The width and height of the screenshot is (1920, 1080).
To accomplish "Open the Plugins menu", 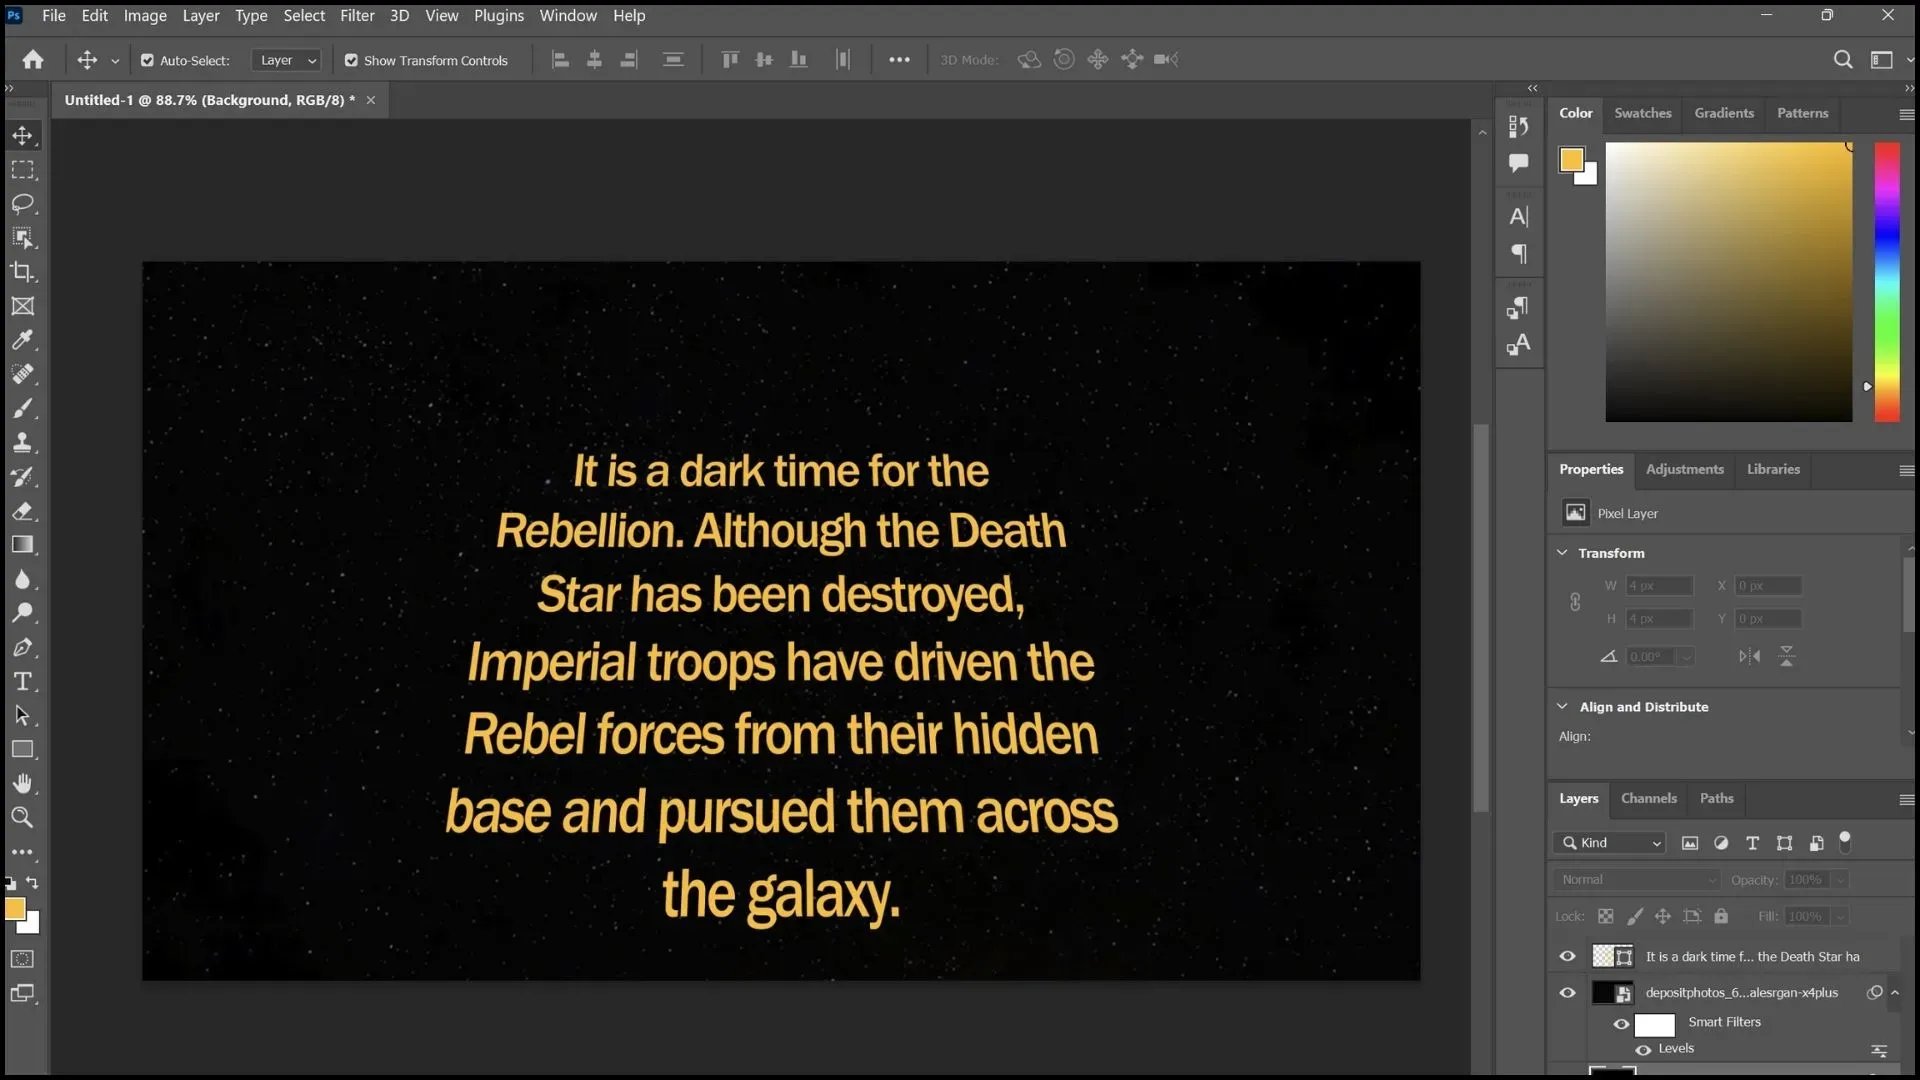I will (x=499, y=16).
